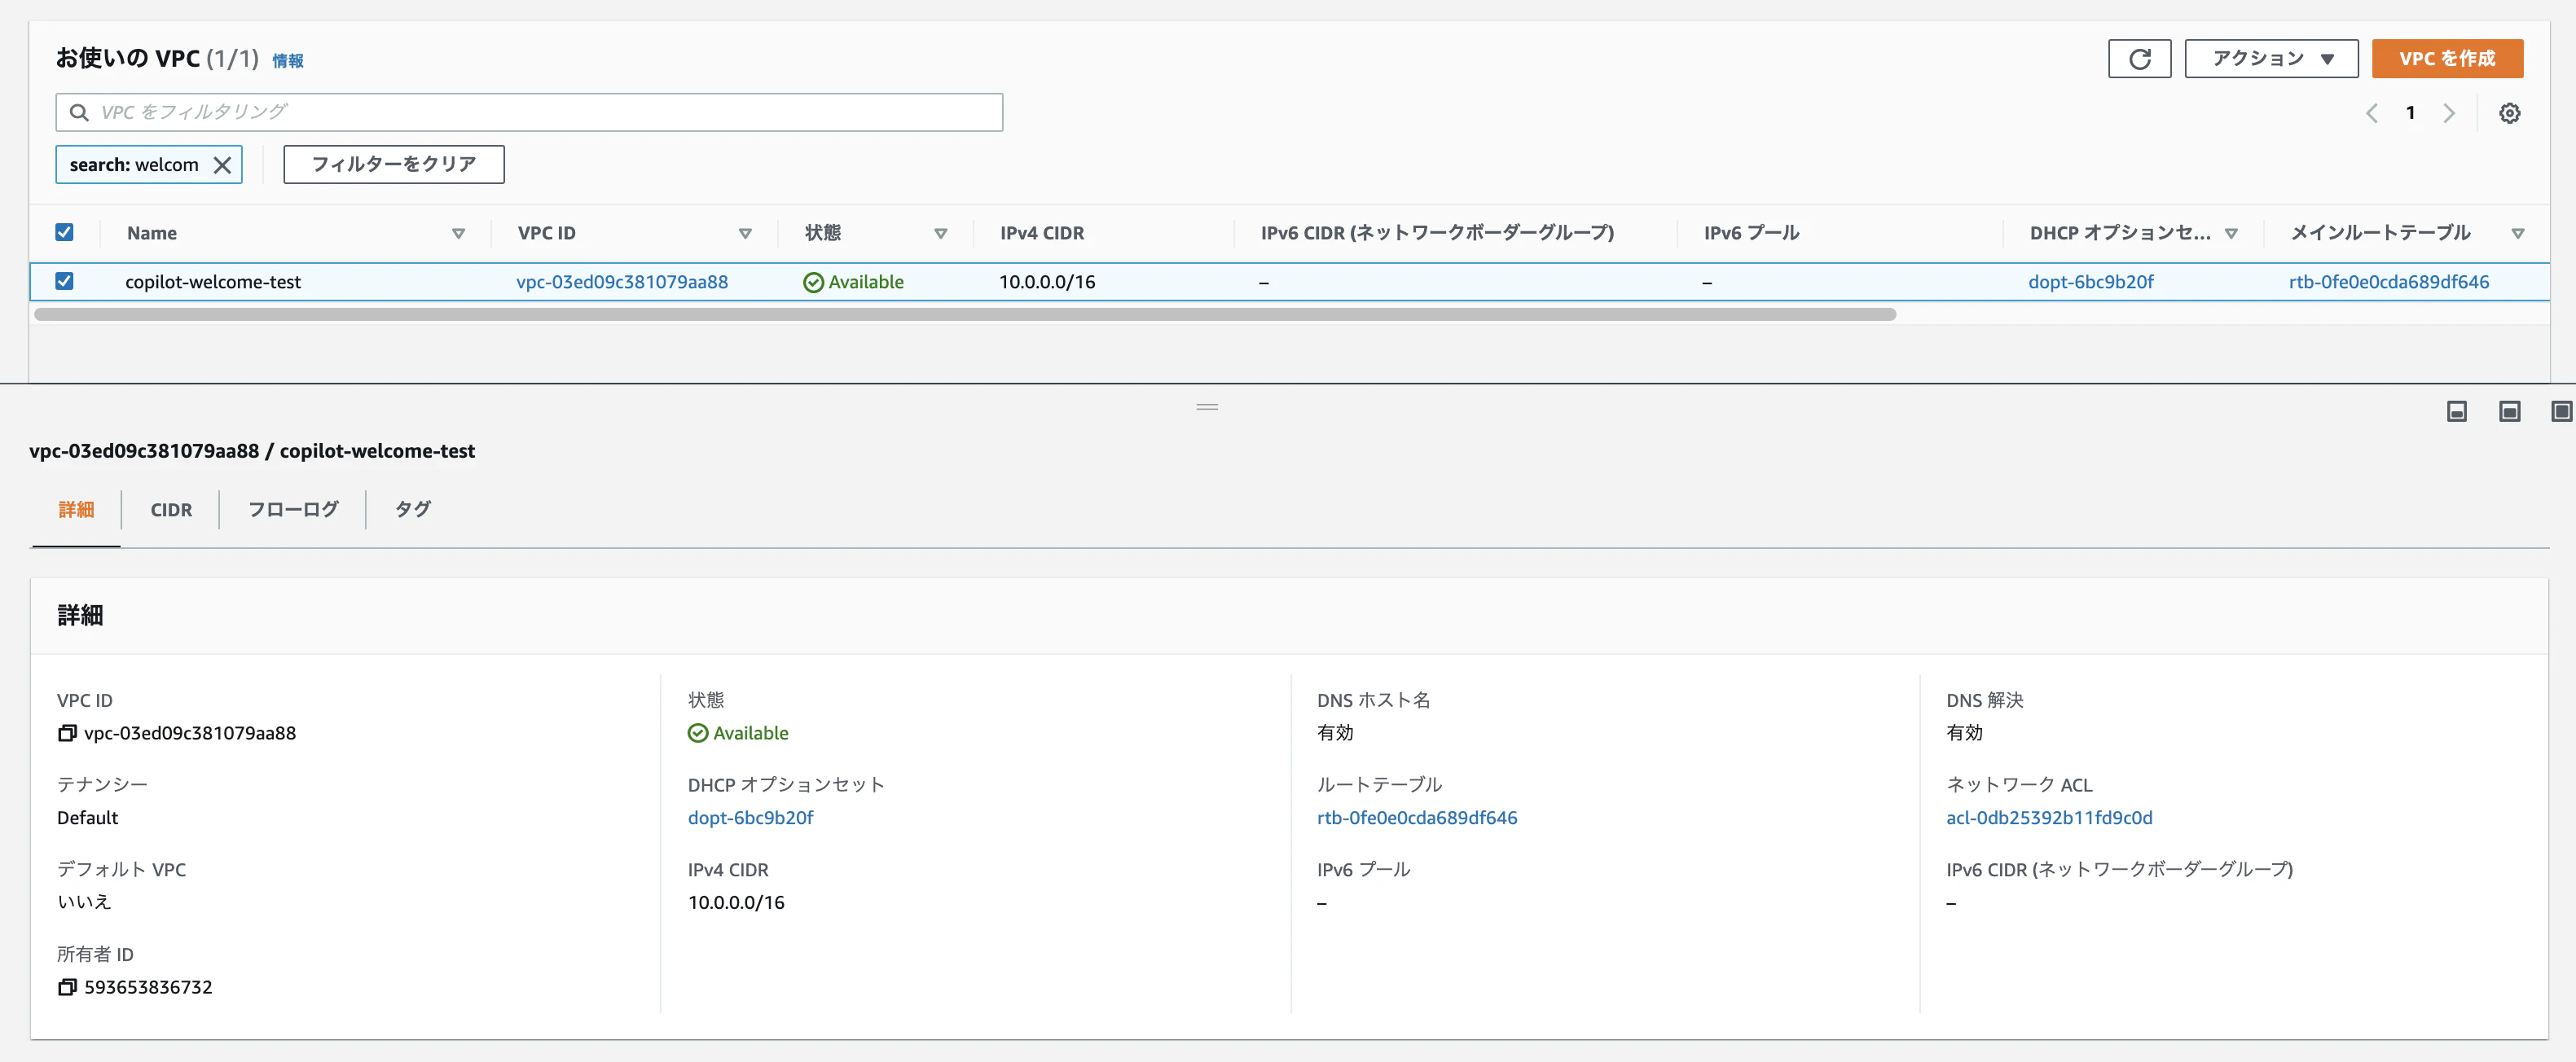Sort by 状態 column arrow
Screen dimensions: 2576x1062
coord(940,234)
